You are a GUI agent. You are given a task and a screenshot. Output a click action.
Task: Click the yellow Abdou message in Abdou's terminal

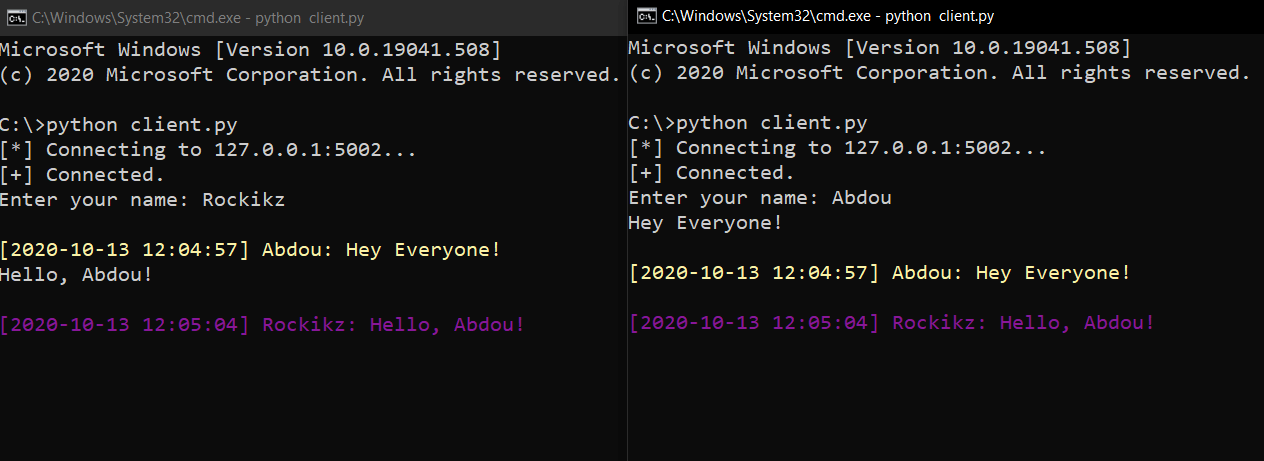click(x=879, y=273)
